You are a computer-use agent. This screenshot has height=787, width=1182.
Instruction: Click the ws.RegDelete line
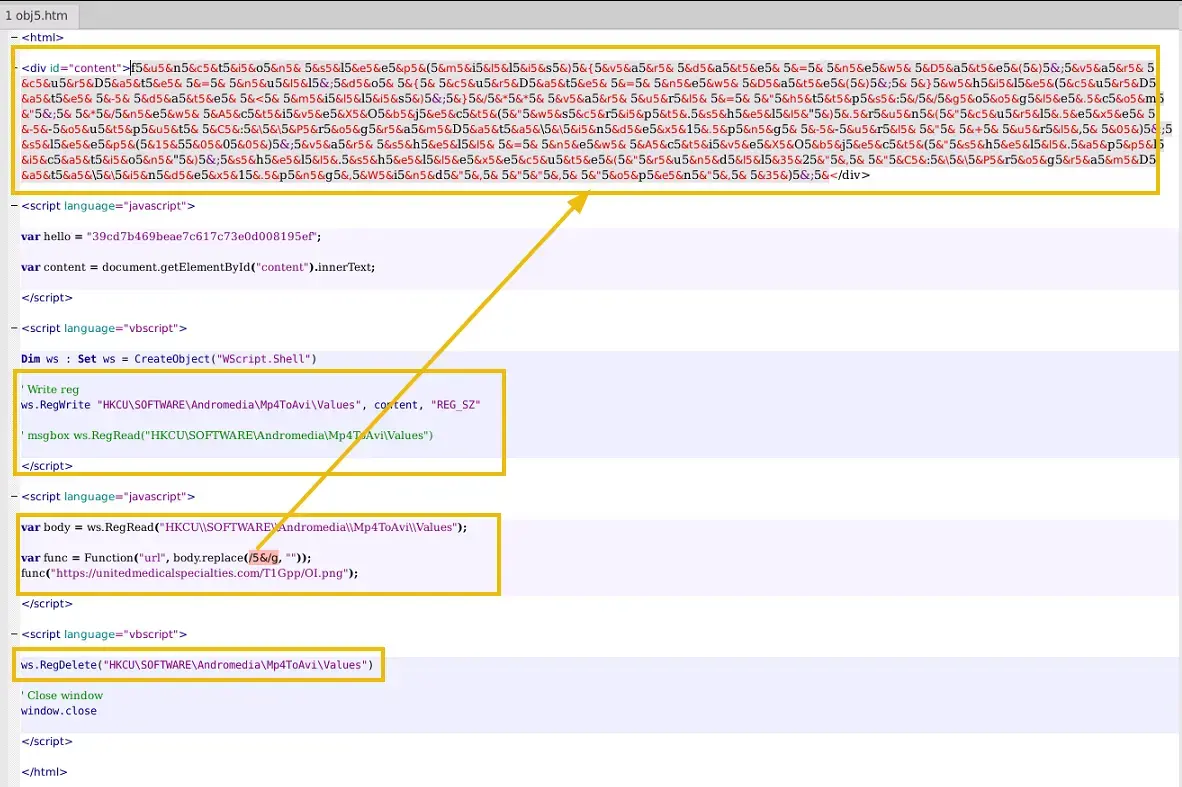(198, 665)
